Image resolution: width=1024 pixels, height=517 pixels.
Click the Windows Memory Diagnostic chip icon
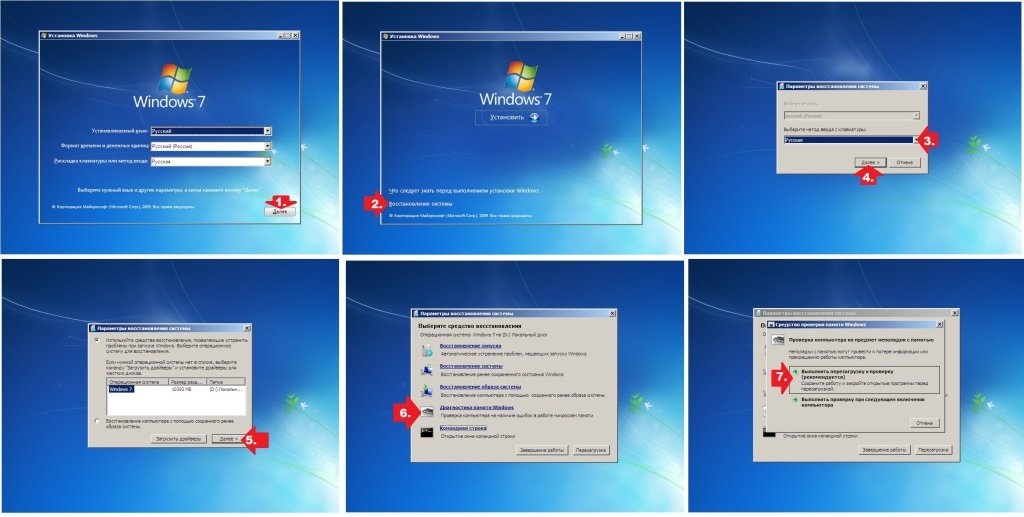[x=428, y=411]
